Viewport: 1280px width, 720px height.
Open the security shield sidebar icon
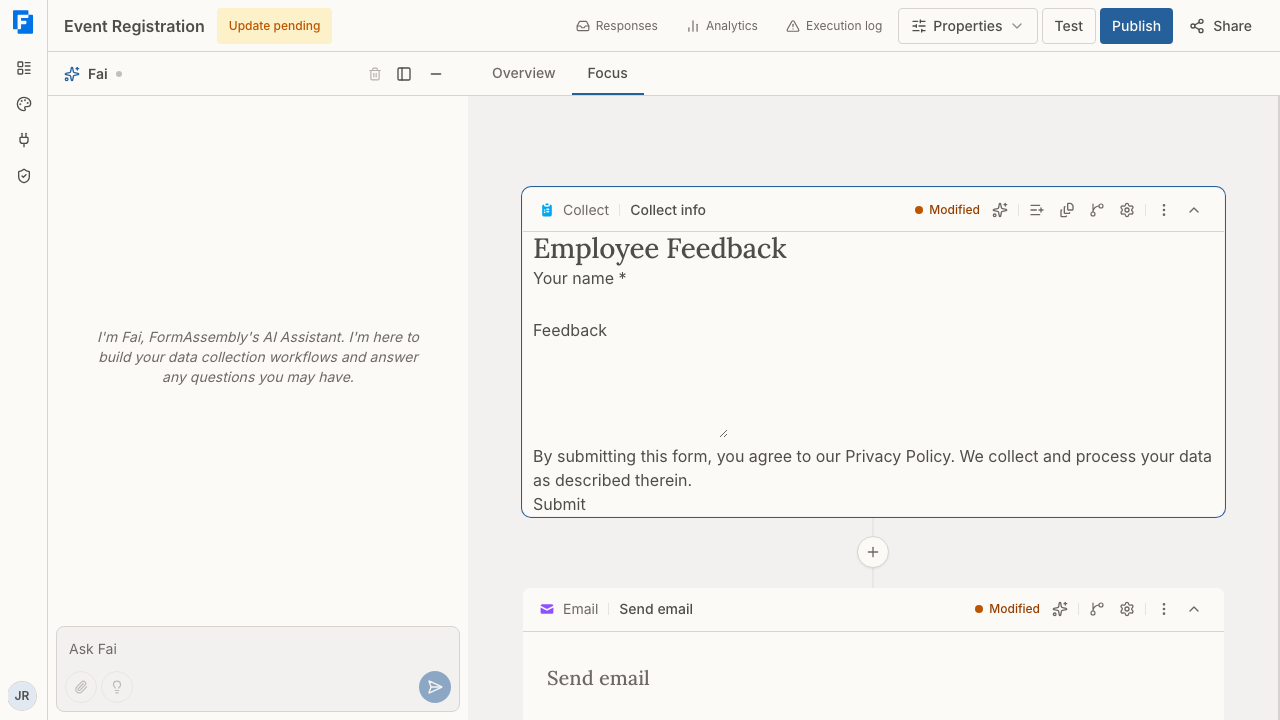(x=24, y=176)
